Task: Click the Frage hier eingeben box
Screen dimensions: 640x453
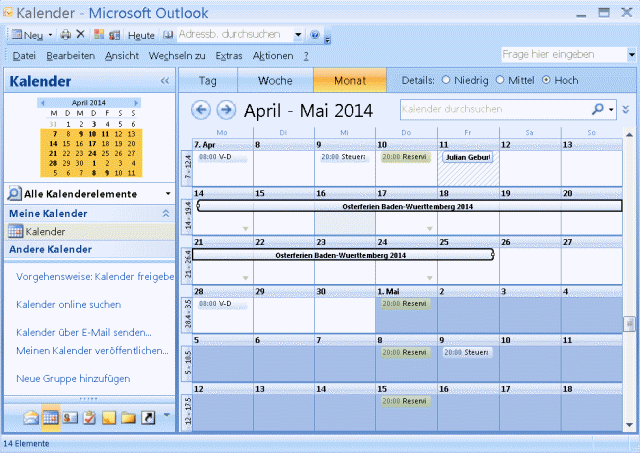Action: point(564,54)
